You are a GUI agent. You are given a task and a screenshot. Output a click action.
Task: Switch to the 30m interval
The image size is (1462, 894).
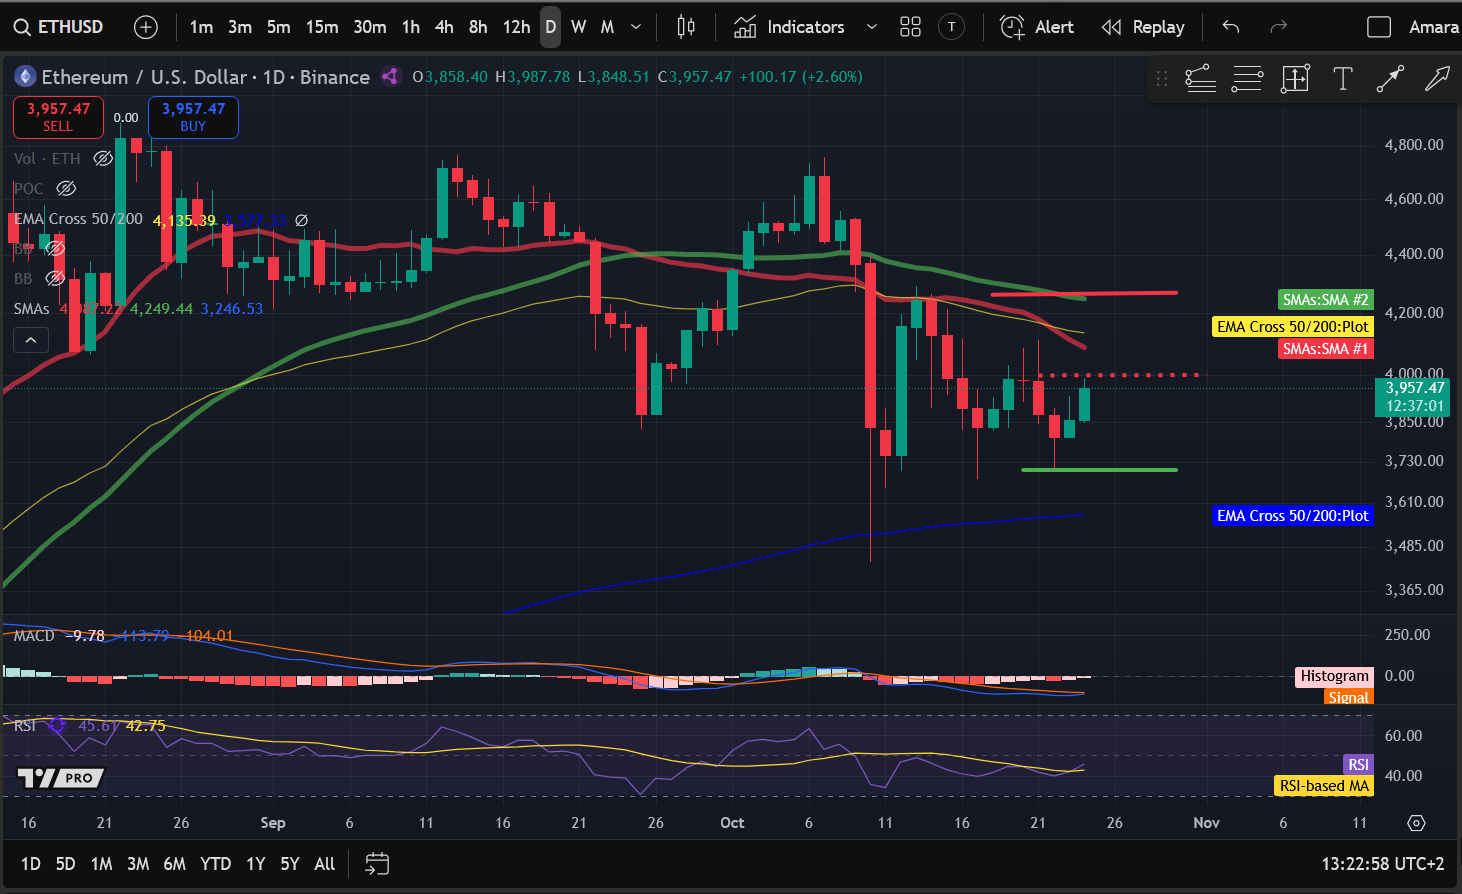370,27
